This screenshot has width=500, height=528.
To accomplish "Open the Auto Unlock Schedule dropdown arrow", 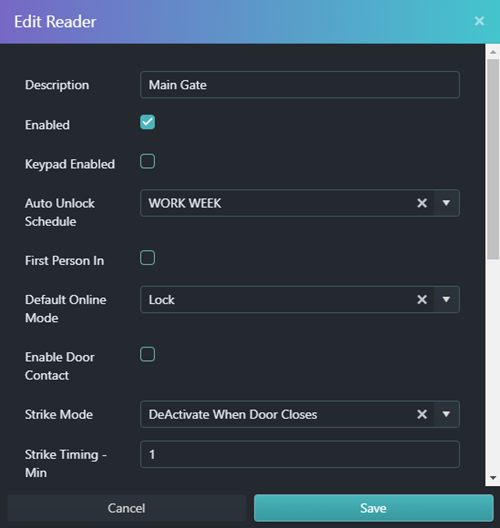I will (446, 203).
